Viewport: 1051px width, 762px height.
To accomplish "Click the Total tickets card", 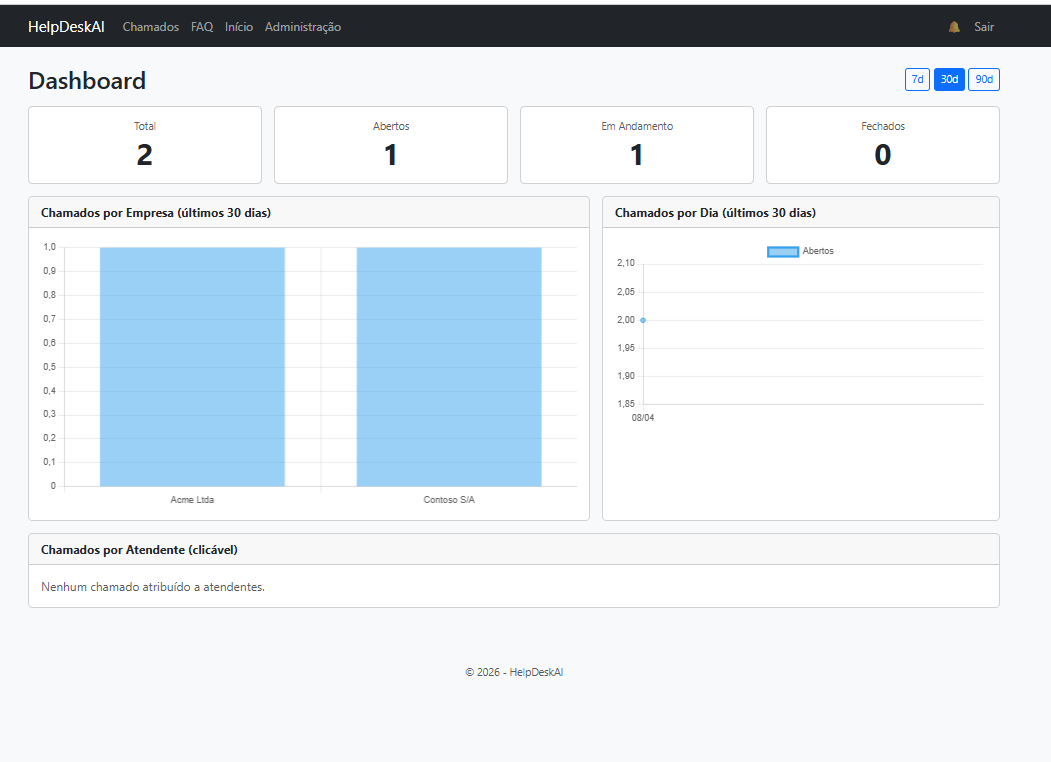I will [145, 145].
